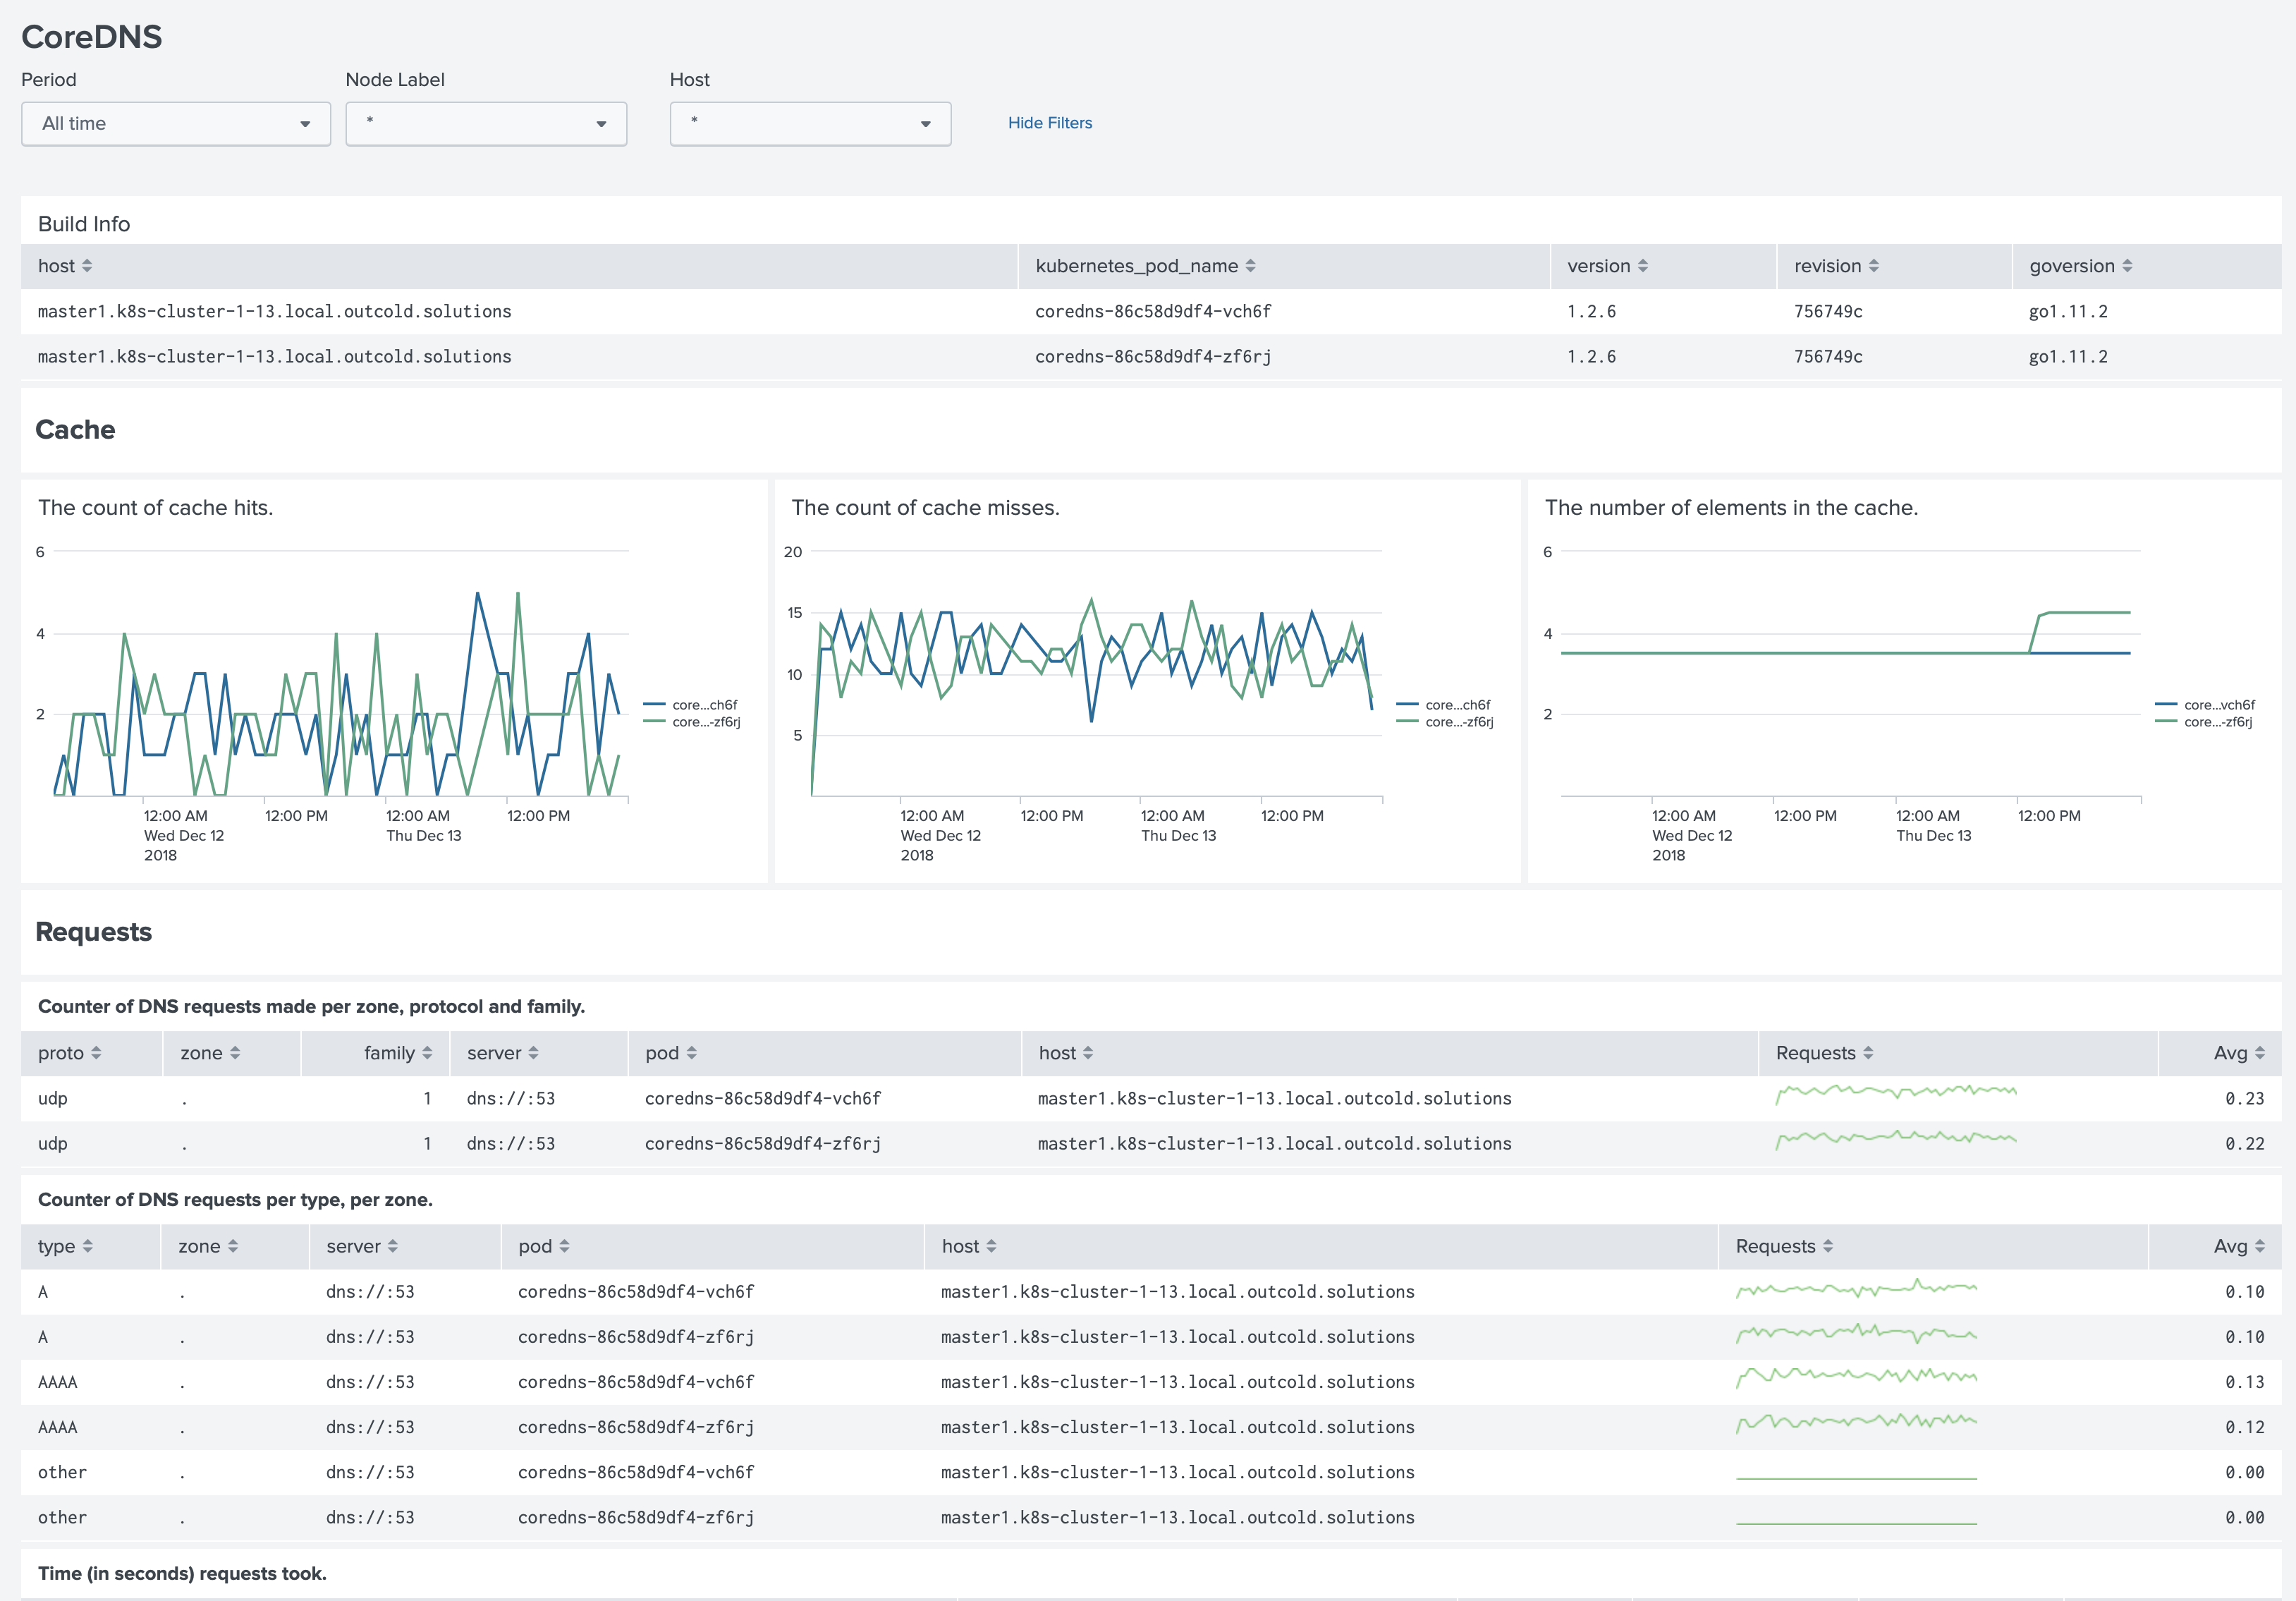Click the udp row for pod zf6rj
Image resolution: width=2296 pixels, height=1601 pixels.
pos(1151,1144)
